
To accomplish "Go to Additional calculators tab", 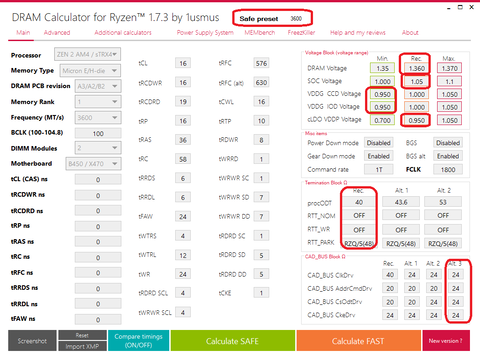I will (123, 33).
